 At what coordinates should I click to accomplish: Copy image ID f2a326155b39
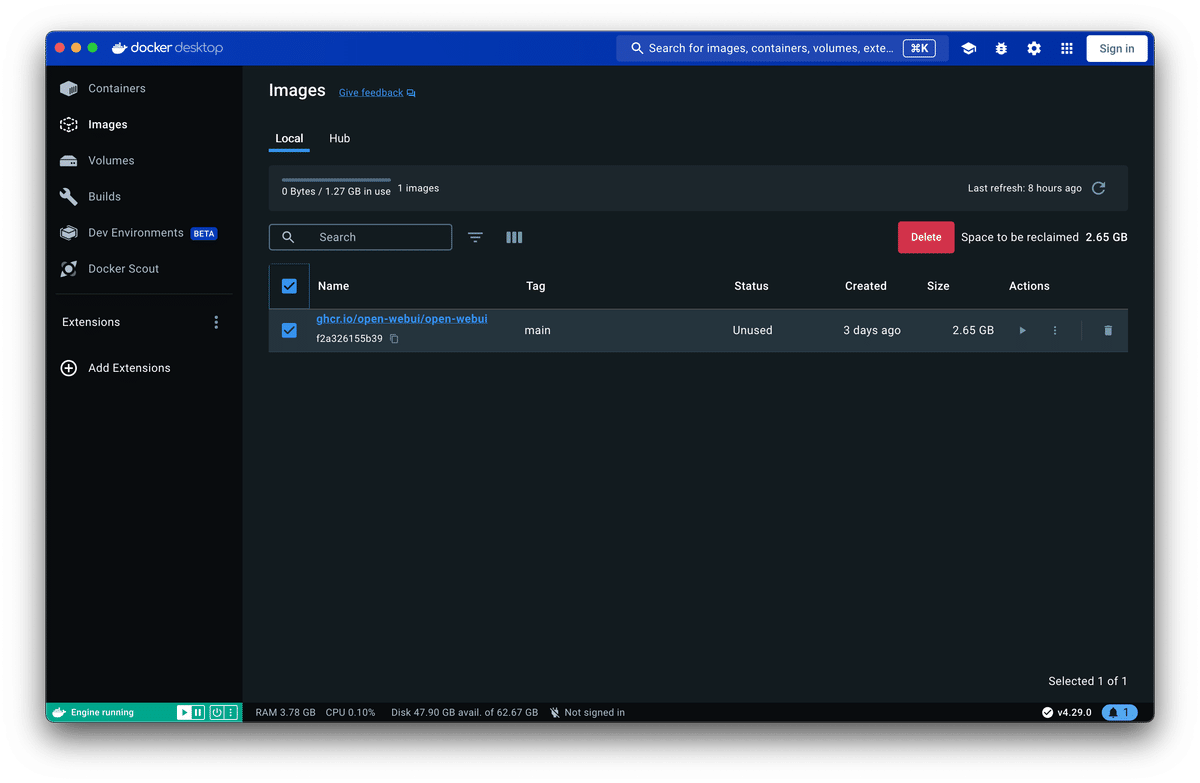coord(394,339)
